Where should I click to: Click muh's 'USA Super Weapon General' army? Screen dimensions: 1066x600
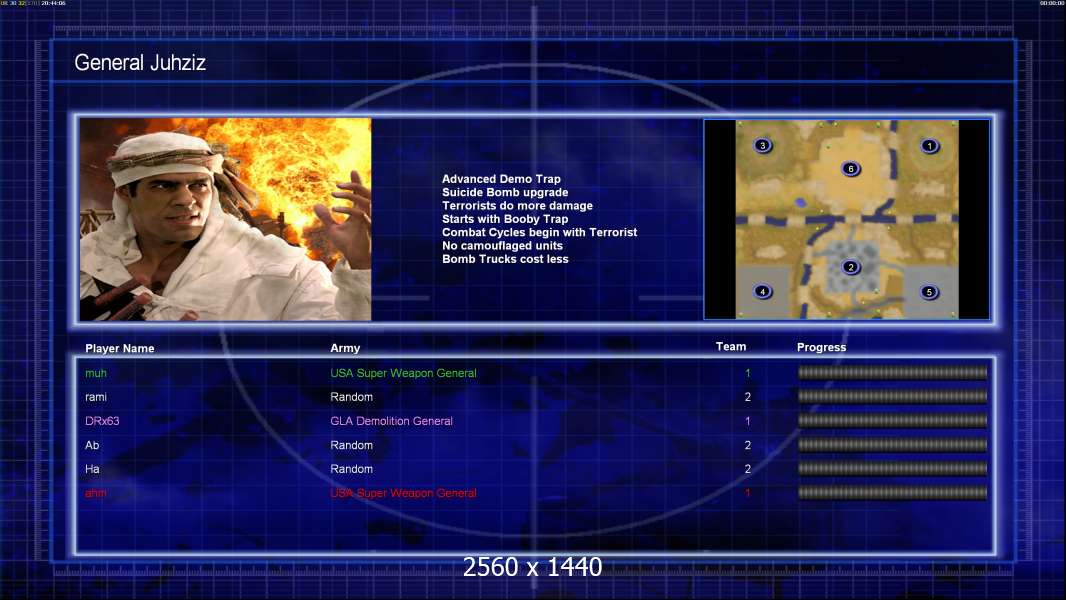(x=403, y=373)
